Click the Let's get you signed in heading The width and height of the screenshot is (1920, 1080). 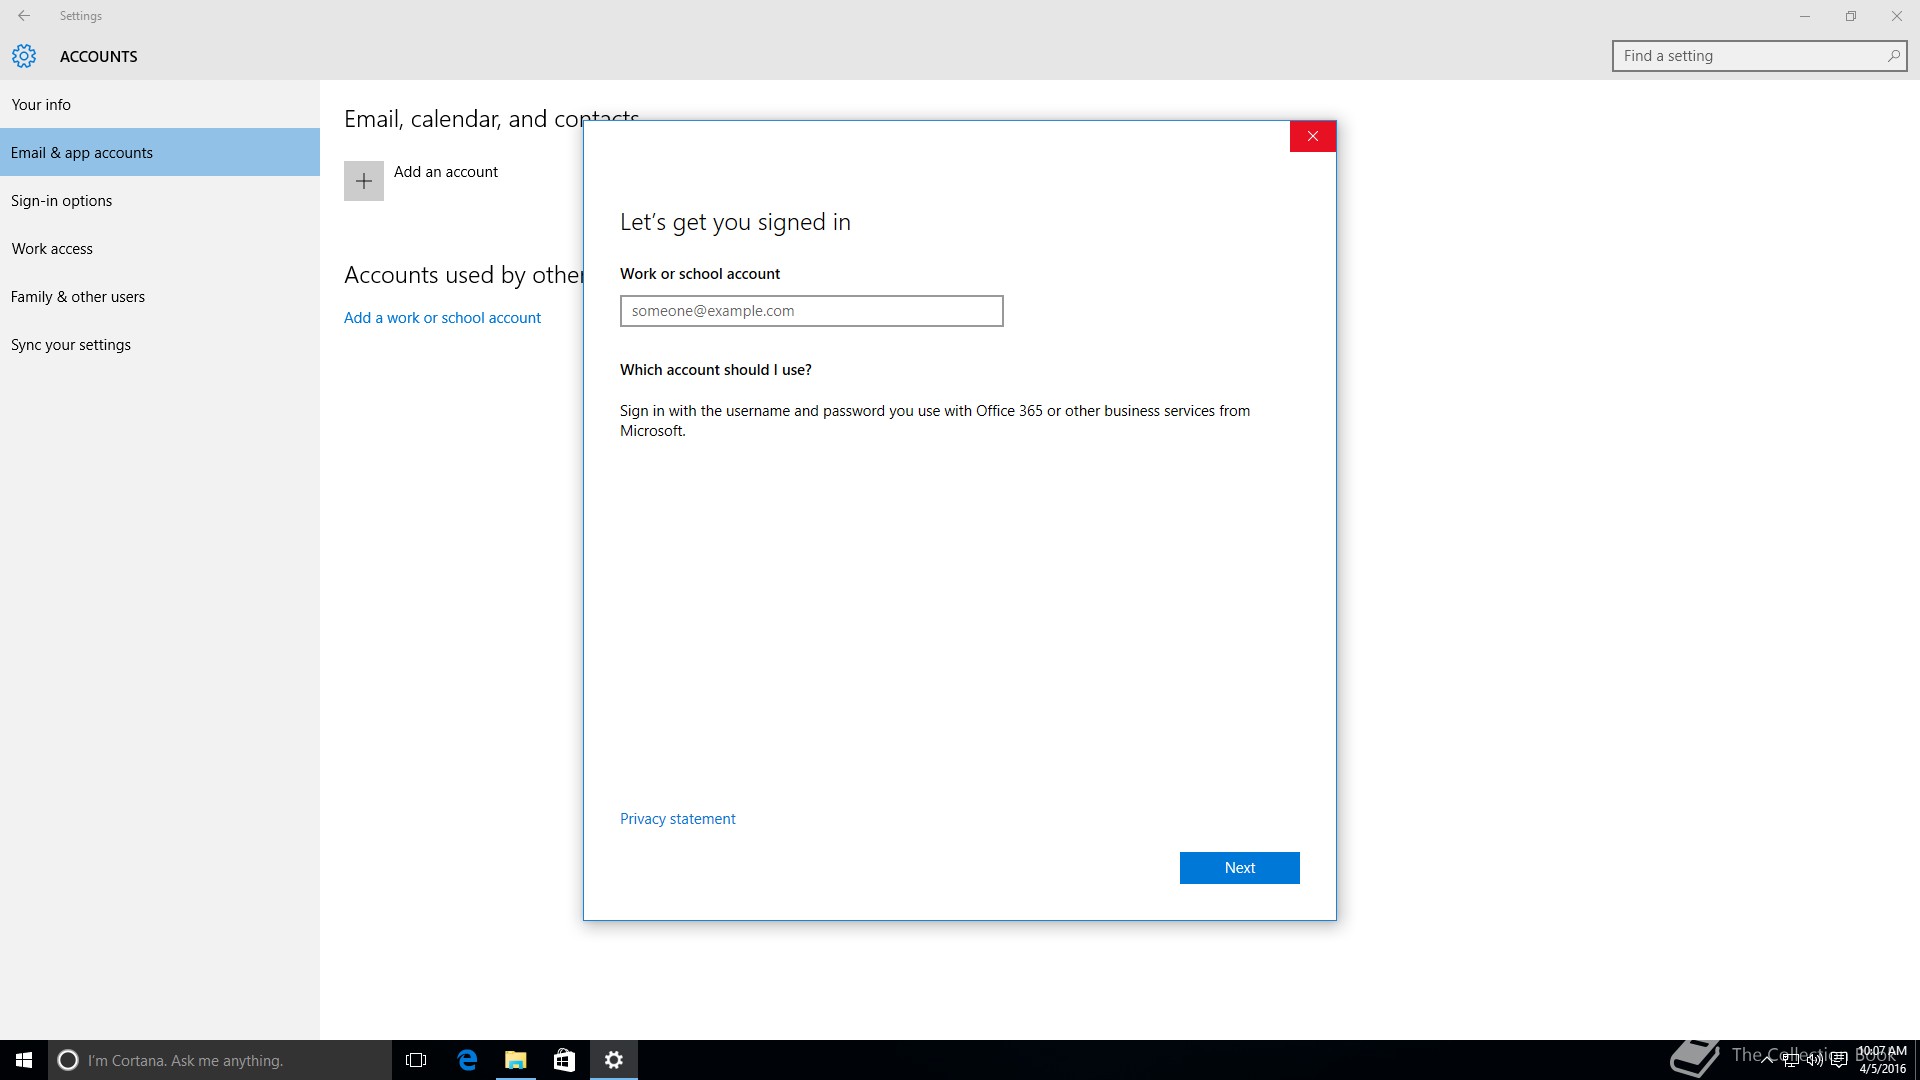[x=735, y=222]
